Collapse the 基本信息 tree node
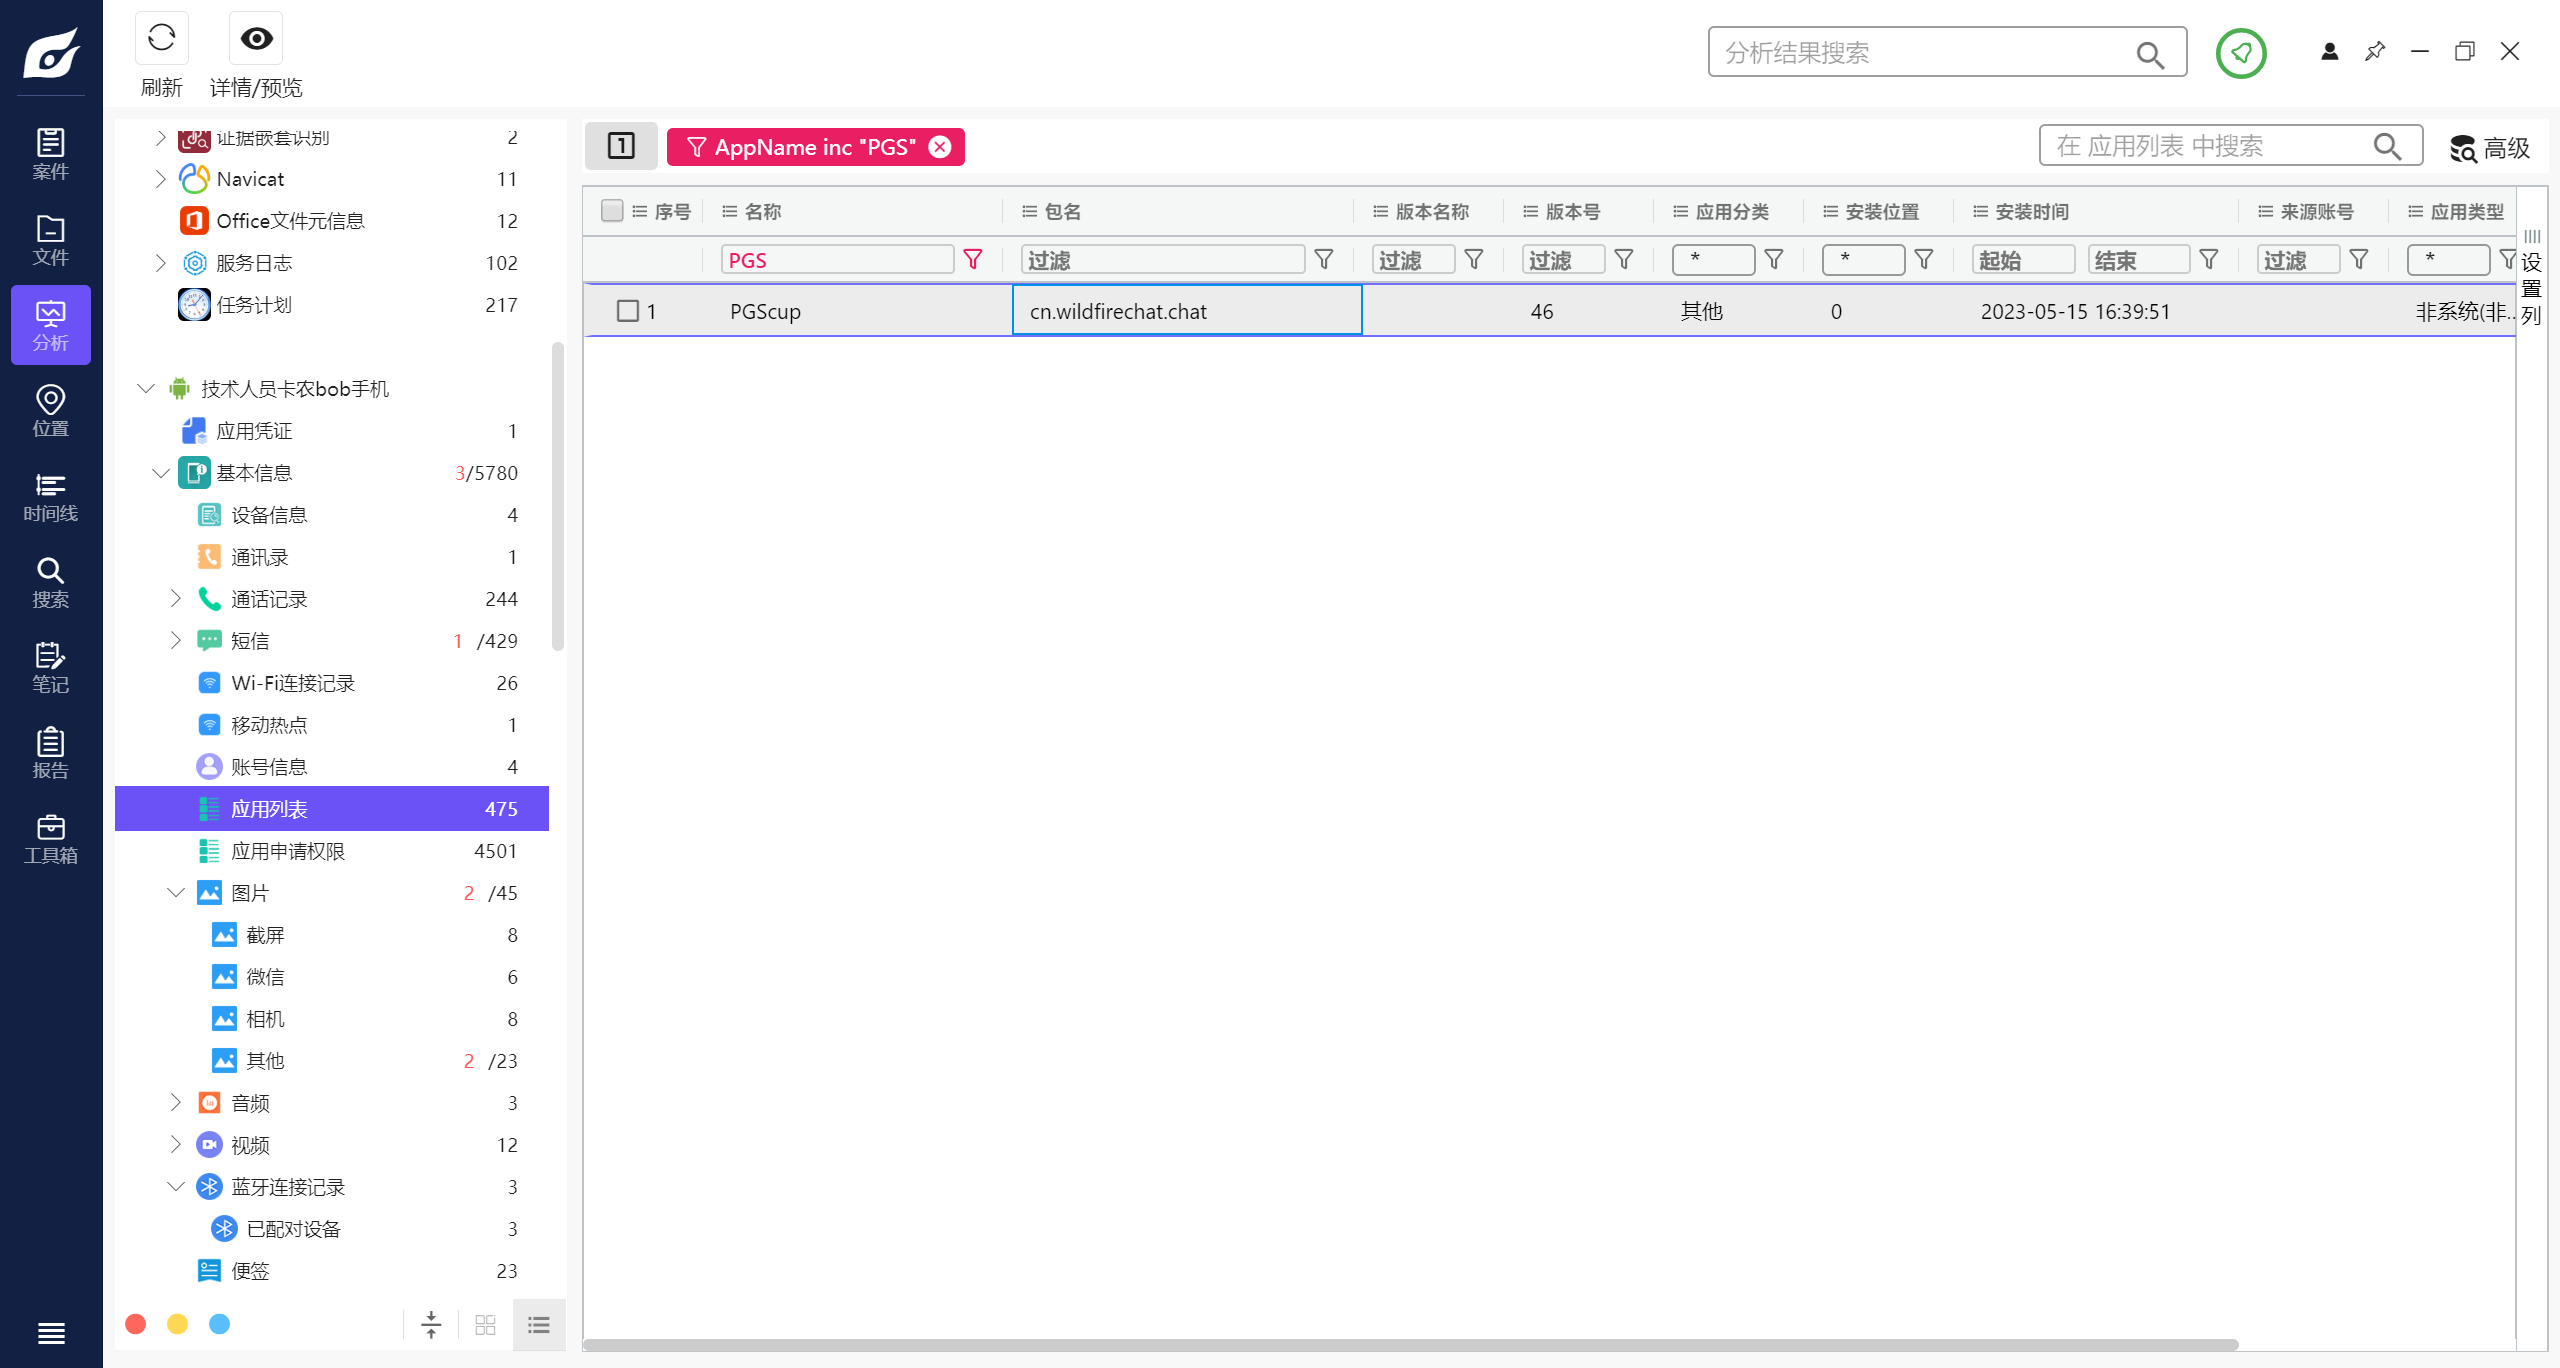 tap(161, 472)
